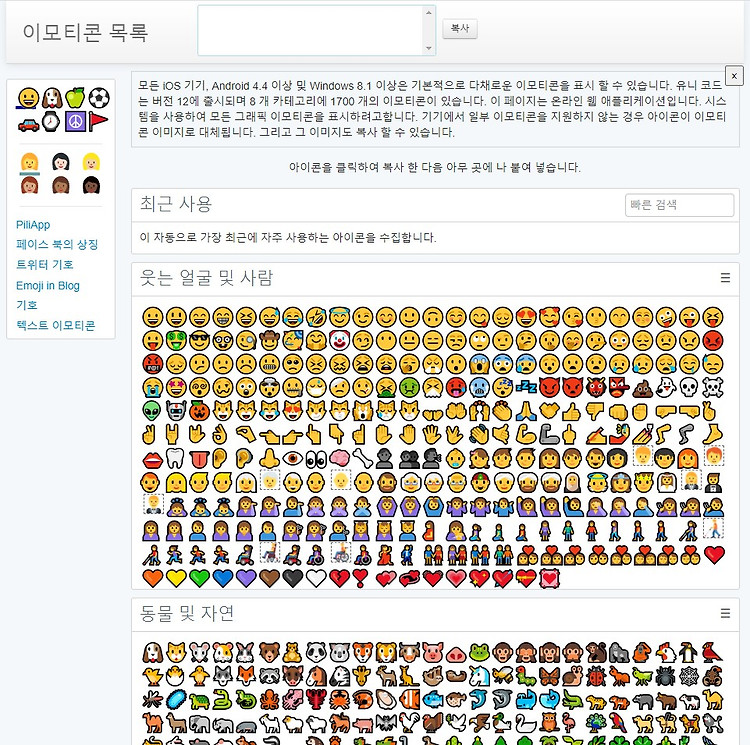Copy the green heart emoji

click(x=199, y=579)
